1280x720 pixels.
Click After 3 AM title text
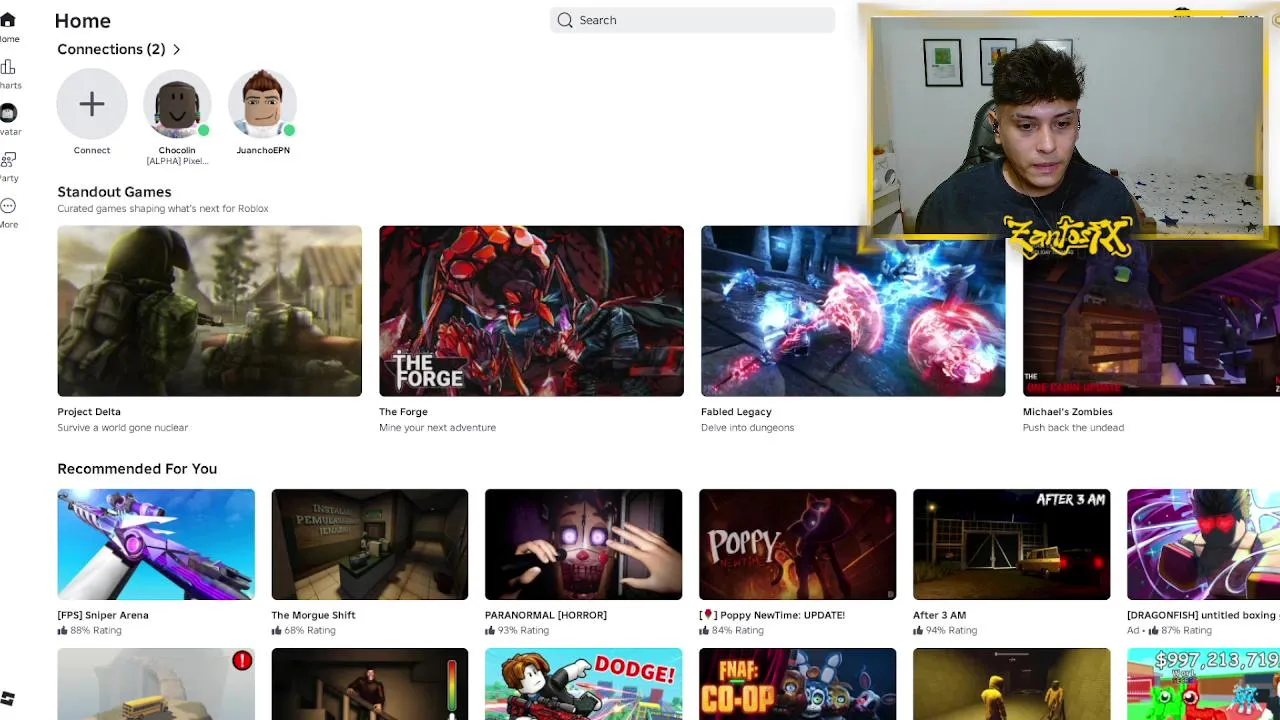point(939,615)
